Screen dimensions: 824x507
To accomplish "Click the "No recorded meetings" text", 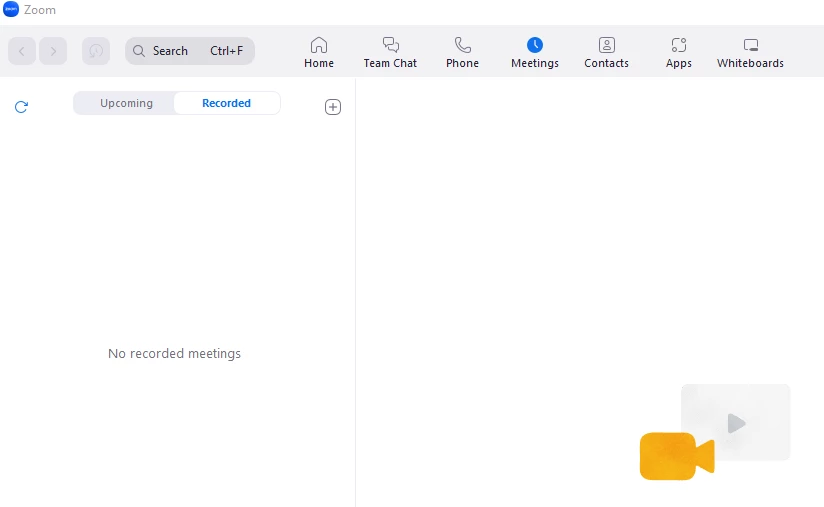I will [x=174, y=354].
